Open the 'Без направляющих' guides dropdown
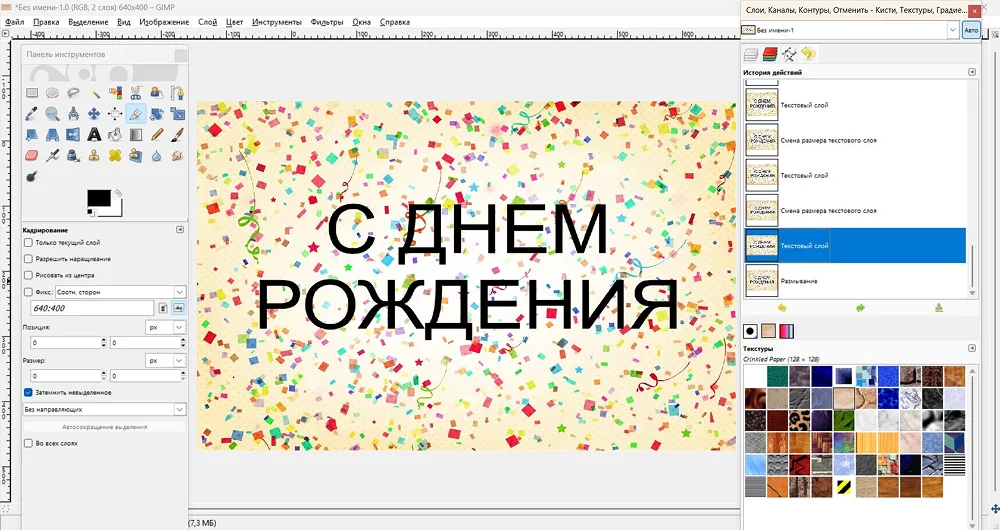Image resolution: width=1000 pixels, height=530 pixels. [104, 409]
